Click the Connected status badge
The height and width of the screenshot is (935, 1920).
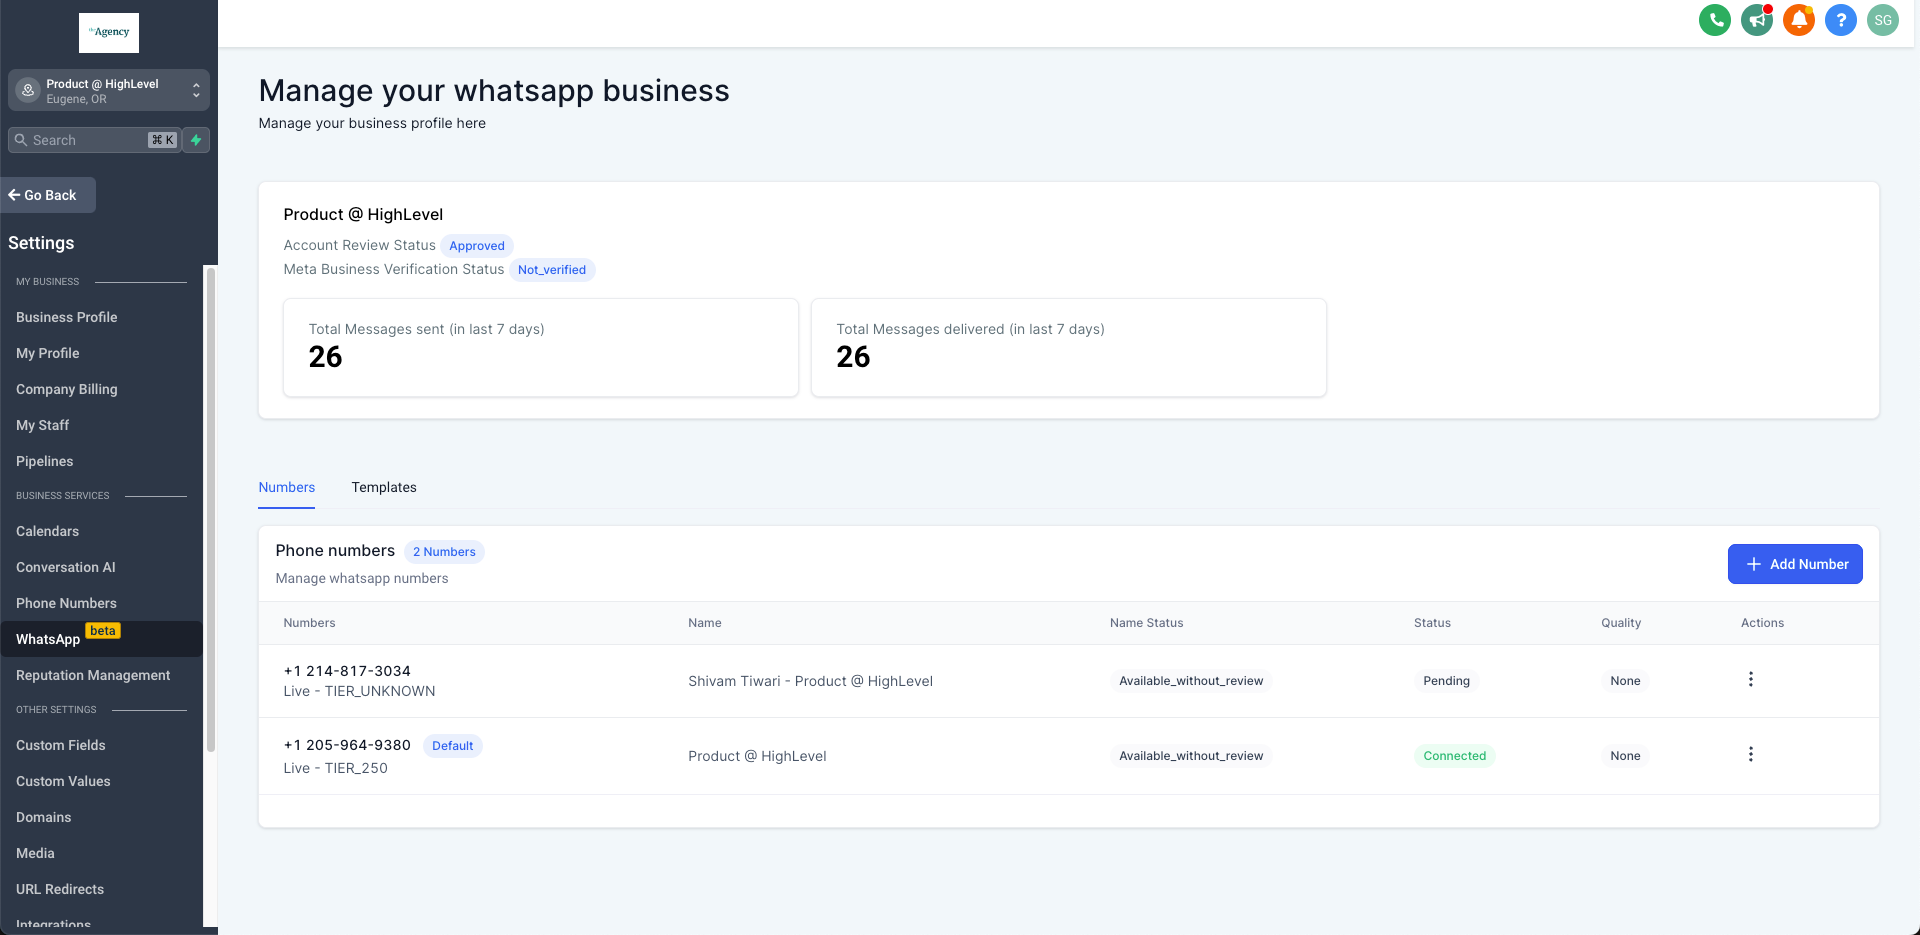coord(1454,756)
